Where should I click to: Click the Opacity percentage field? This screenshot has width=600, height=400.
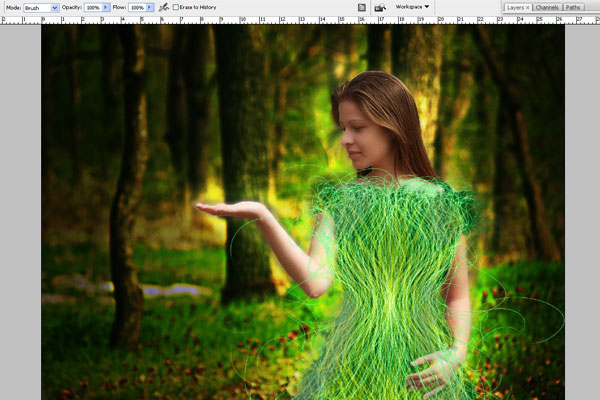92,7
